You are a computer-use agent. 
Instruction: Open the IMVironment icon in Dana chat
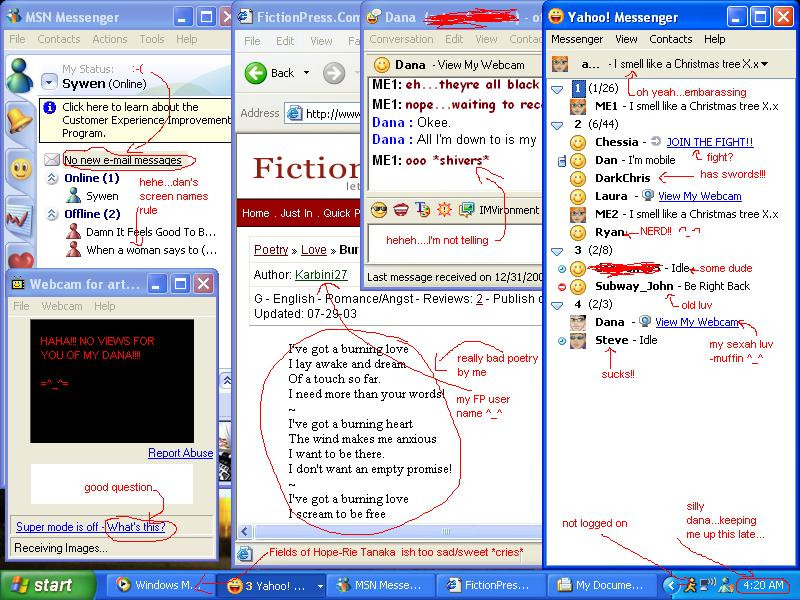(466, 210)
